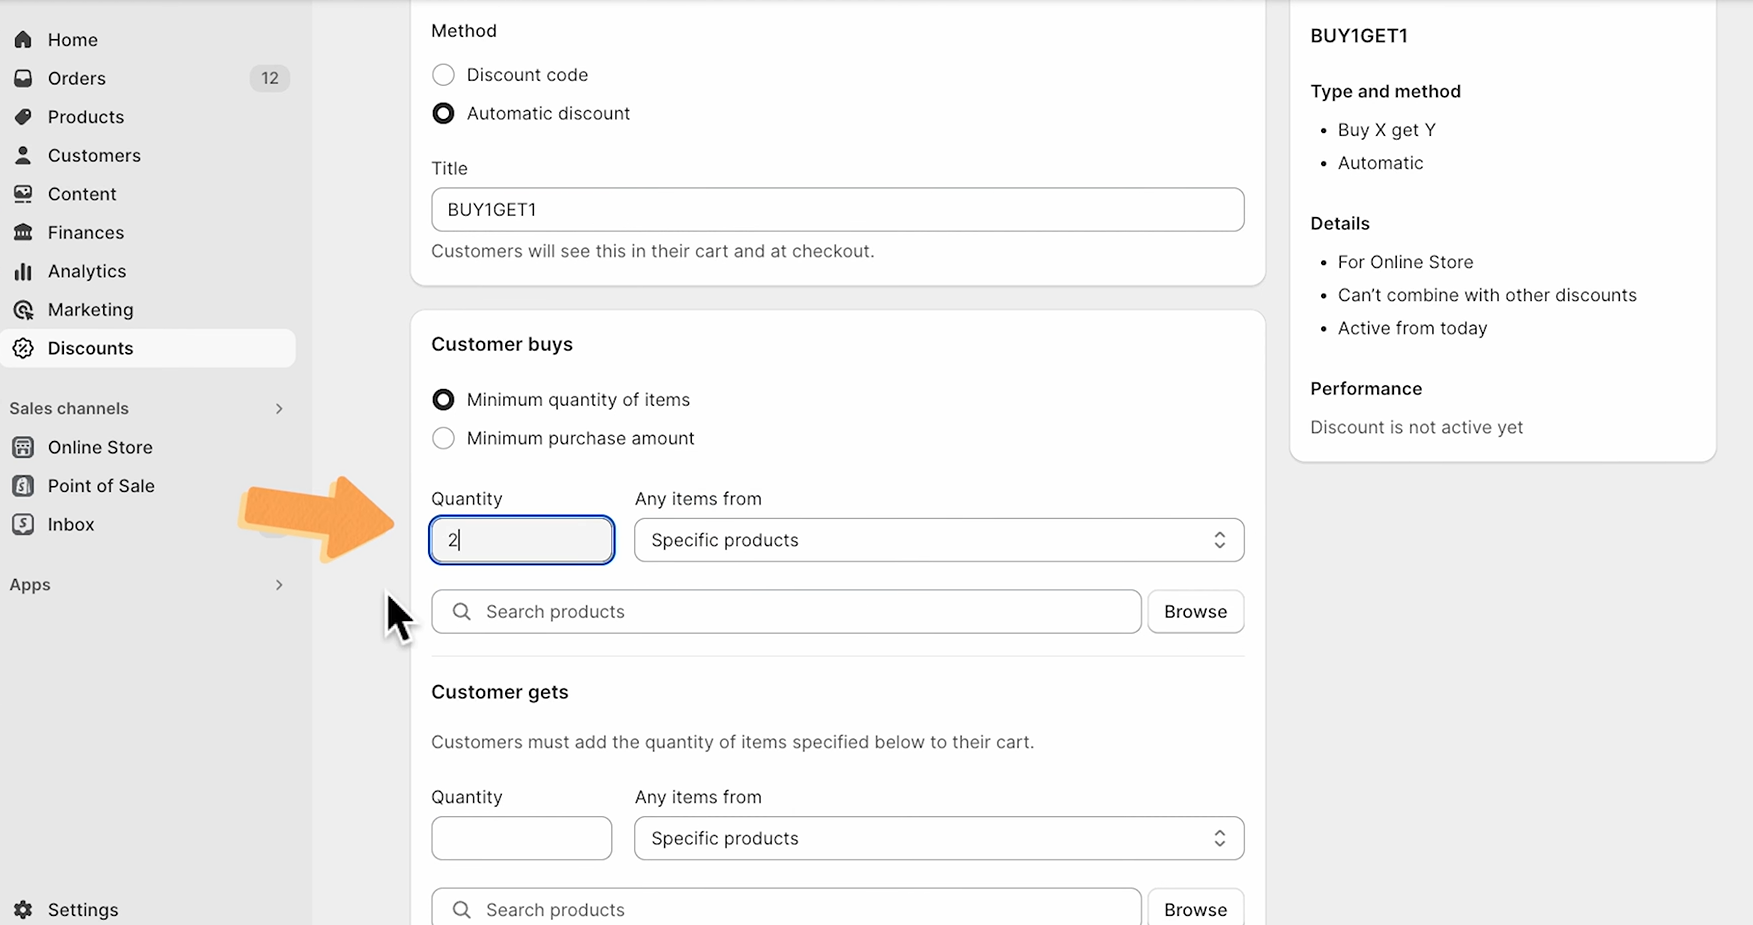Click magnifier icon in Customer buys search
This screenshot has width=1753, height=925.
(x=461, y=611)
